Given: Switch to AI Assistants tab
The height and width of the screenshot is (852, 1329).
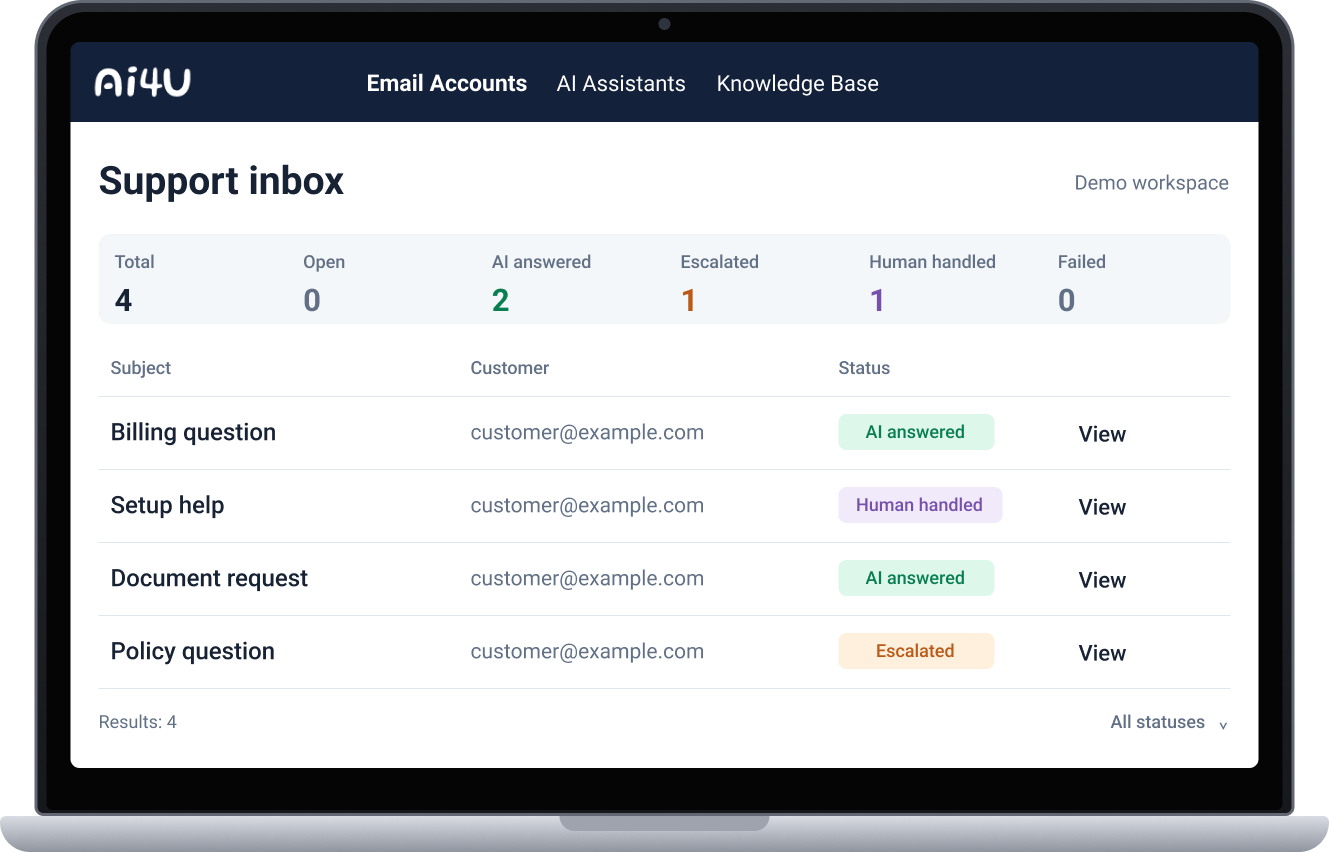Looking at the screenshot, I should point(621,84).
